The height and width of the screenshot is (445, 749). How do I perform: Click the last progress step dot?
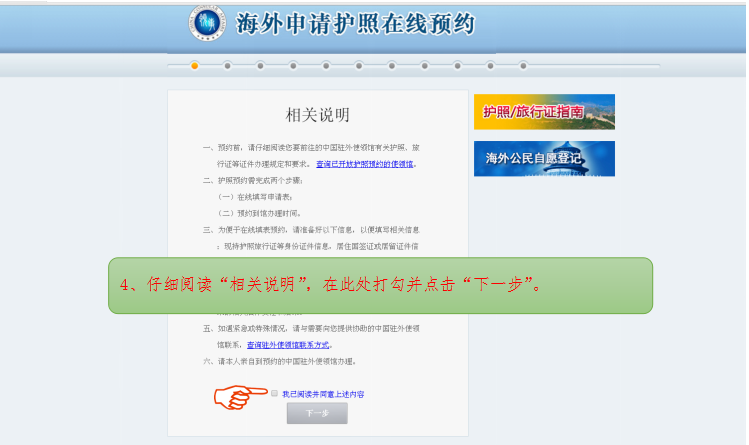click(x=523, y=66)
